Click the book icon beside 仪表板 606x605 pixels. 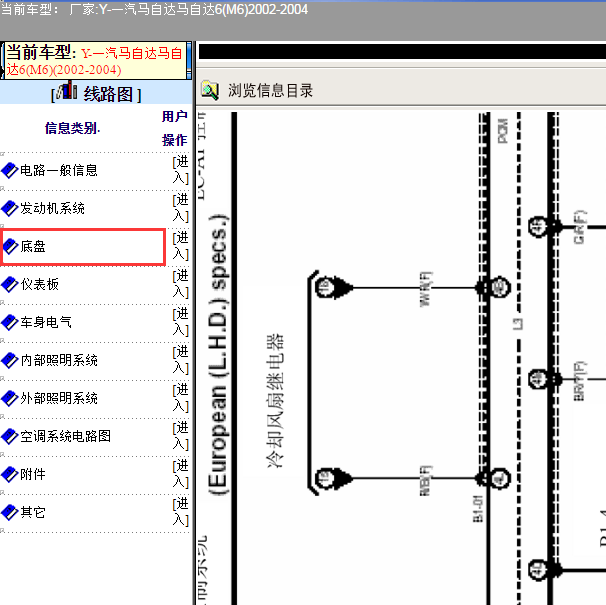(x=10, y=284)
